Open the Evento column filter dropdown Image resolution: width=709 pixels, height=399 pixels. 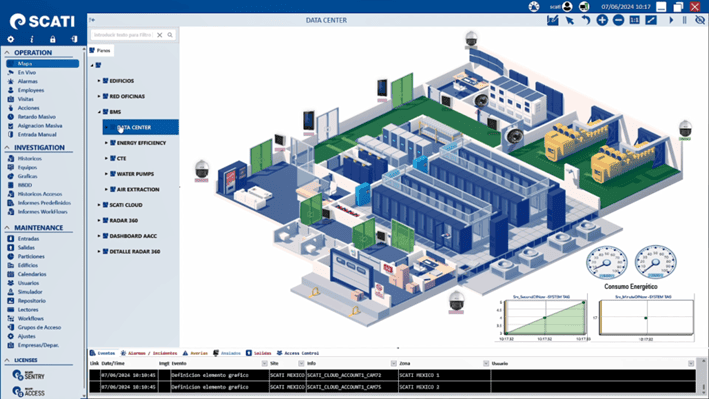pyautogui.click(x=264, y=363)
